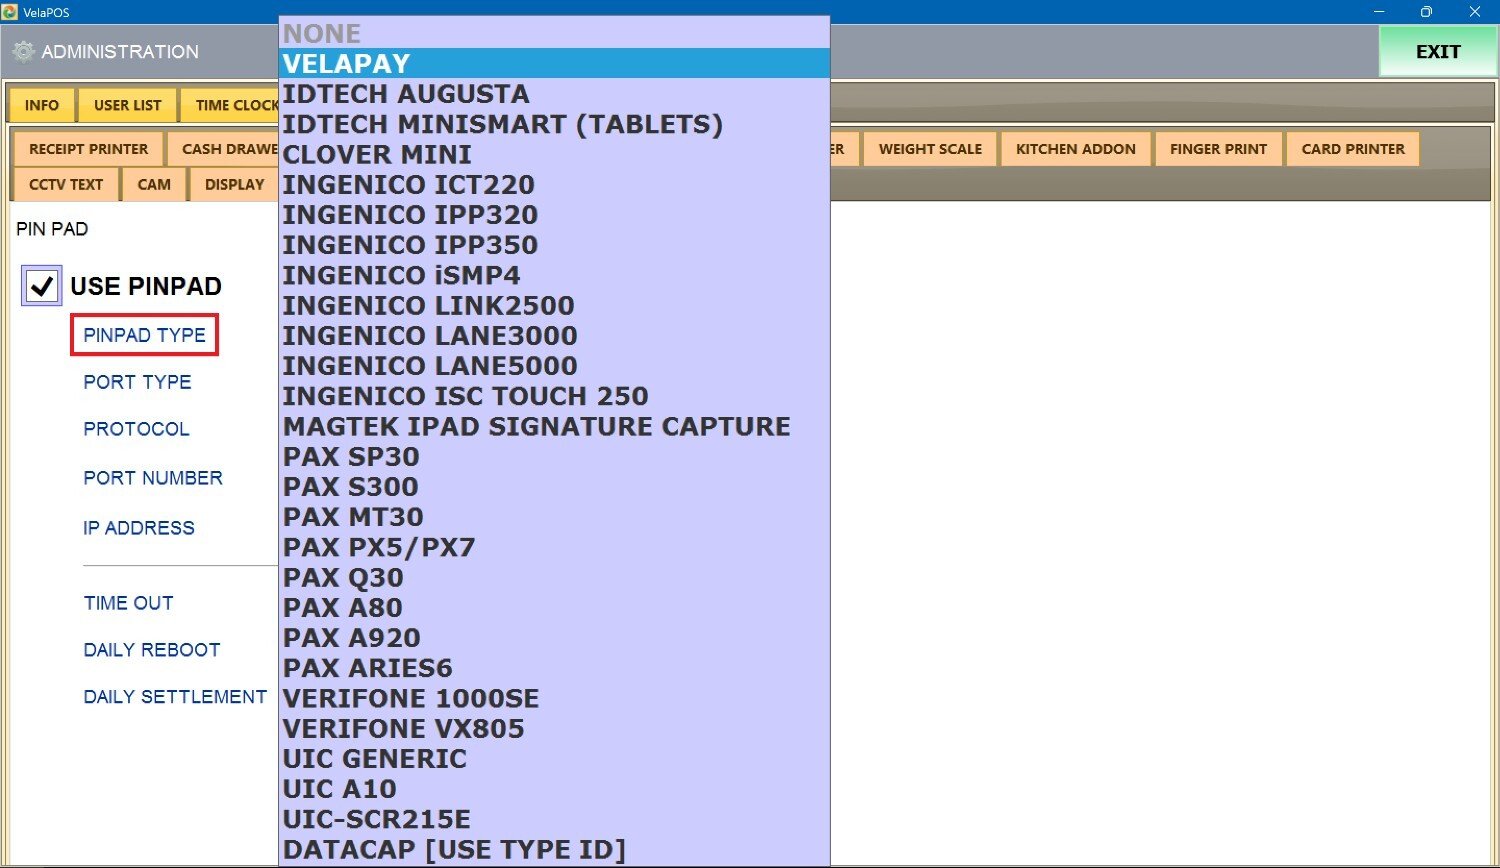This screenshot has height=868, width=1500.
Task: Switch to the CARD PRINTER tab
Action: (1352, 149)
